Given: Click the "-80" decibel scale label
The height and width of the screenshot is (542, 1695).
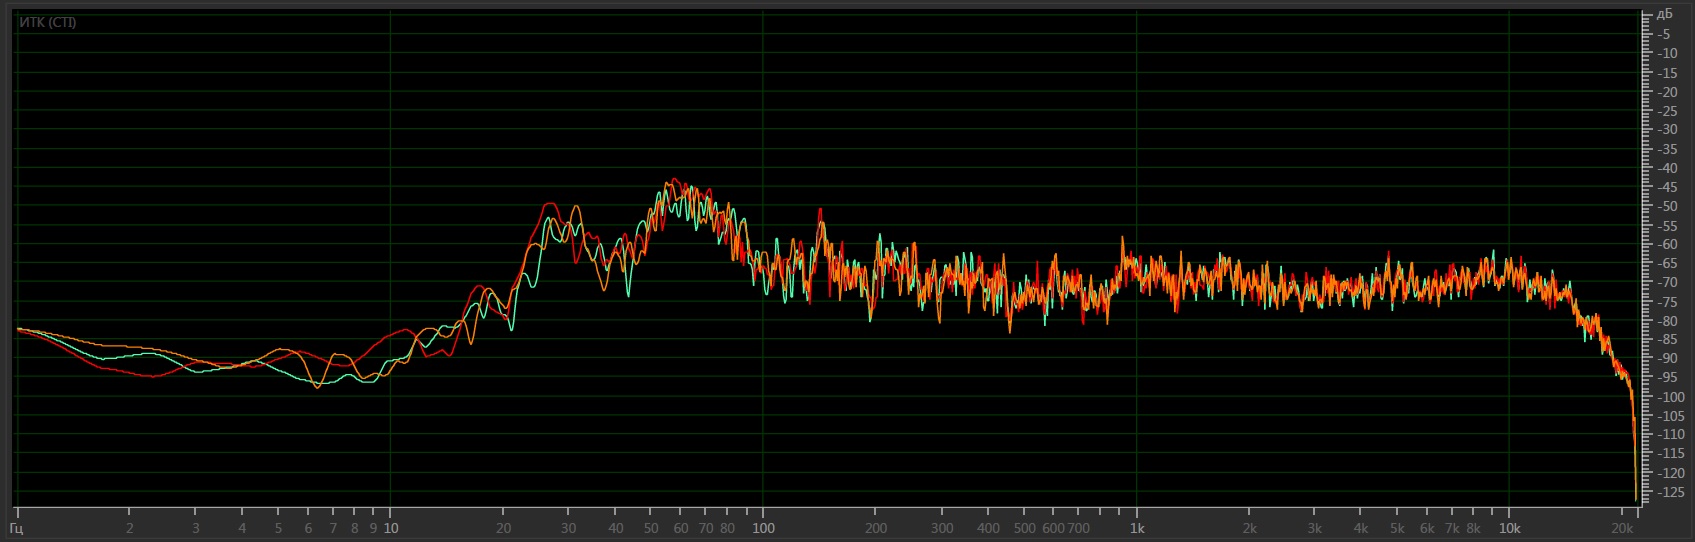Looking at the screenshot, I should 1666,320.
